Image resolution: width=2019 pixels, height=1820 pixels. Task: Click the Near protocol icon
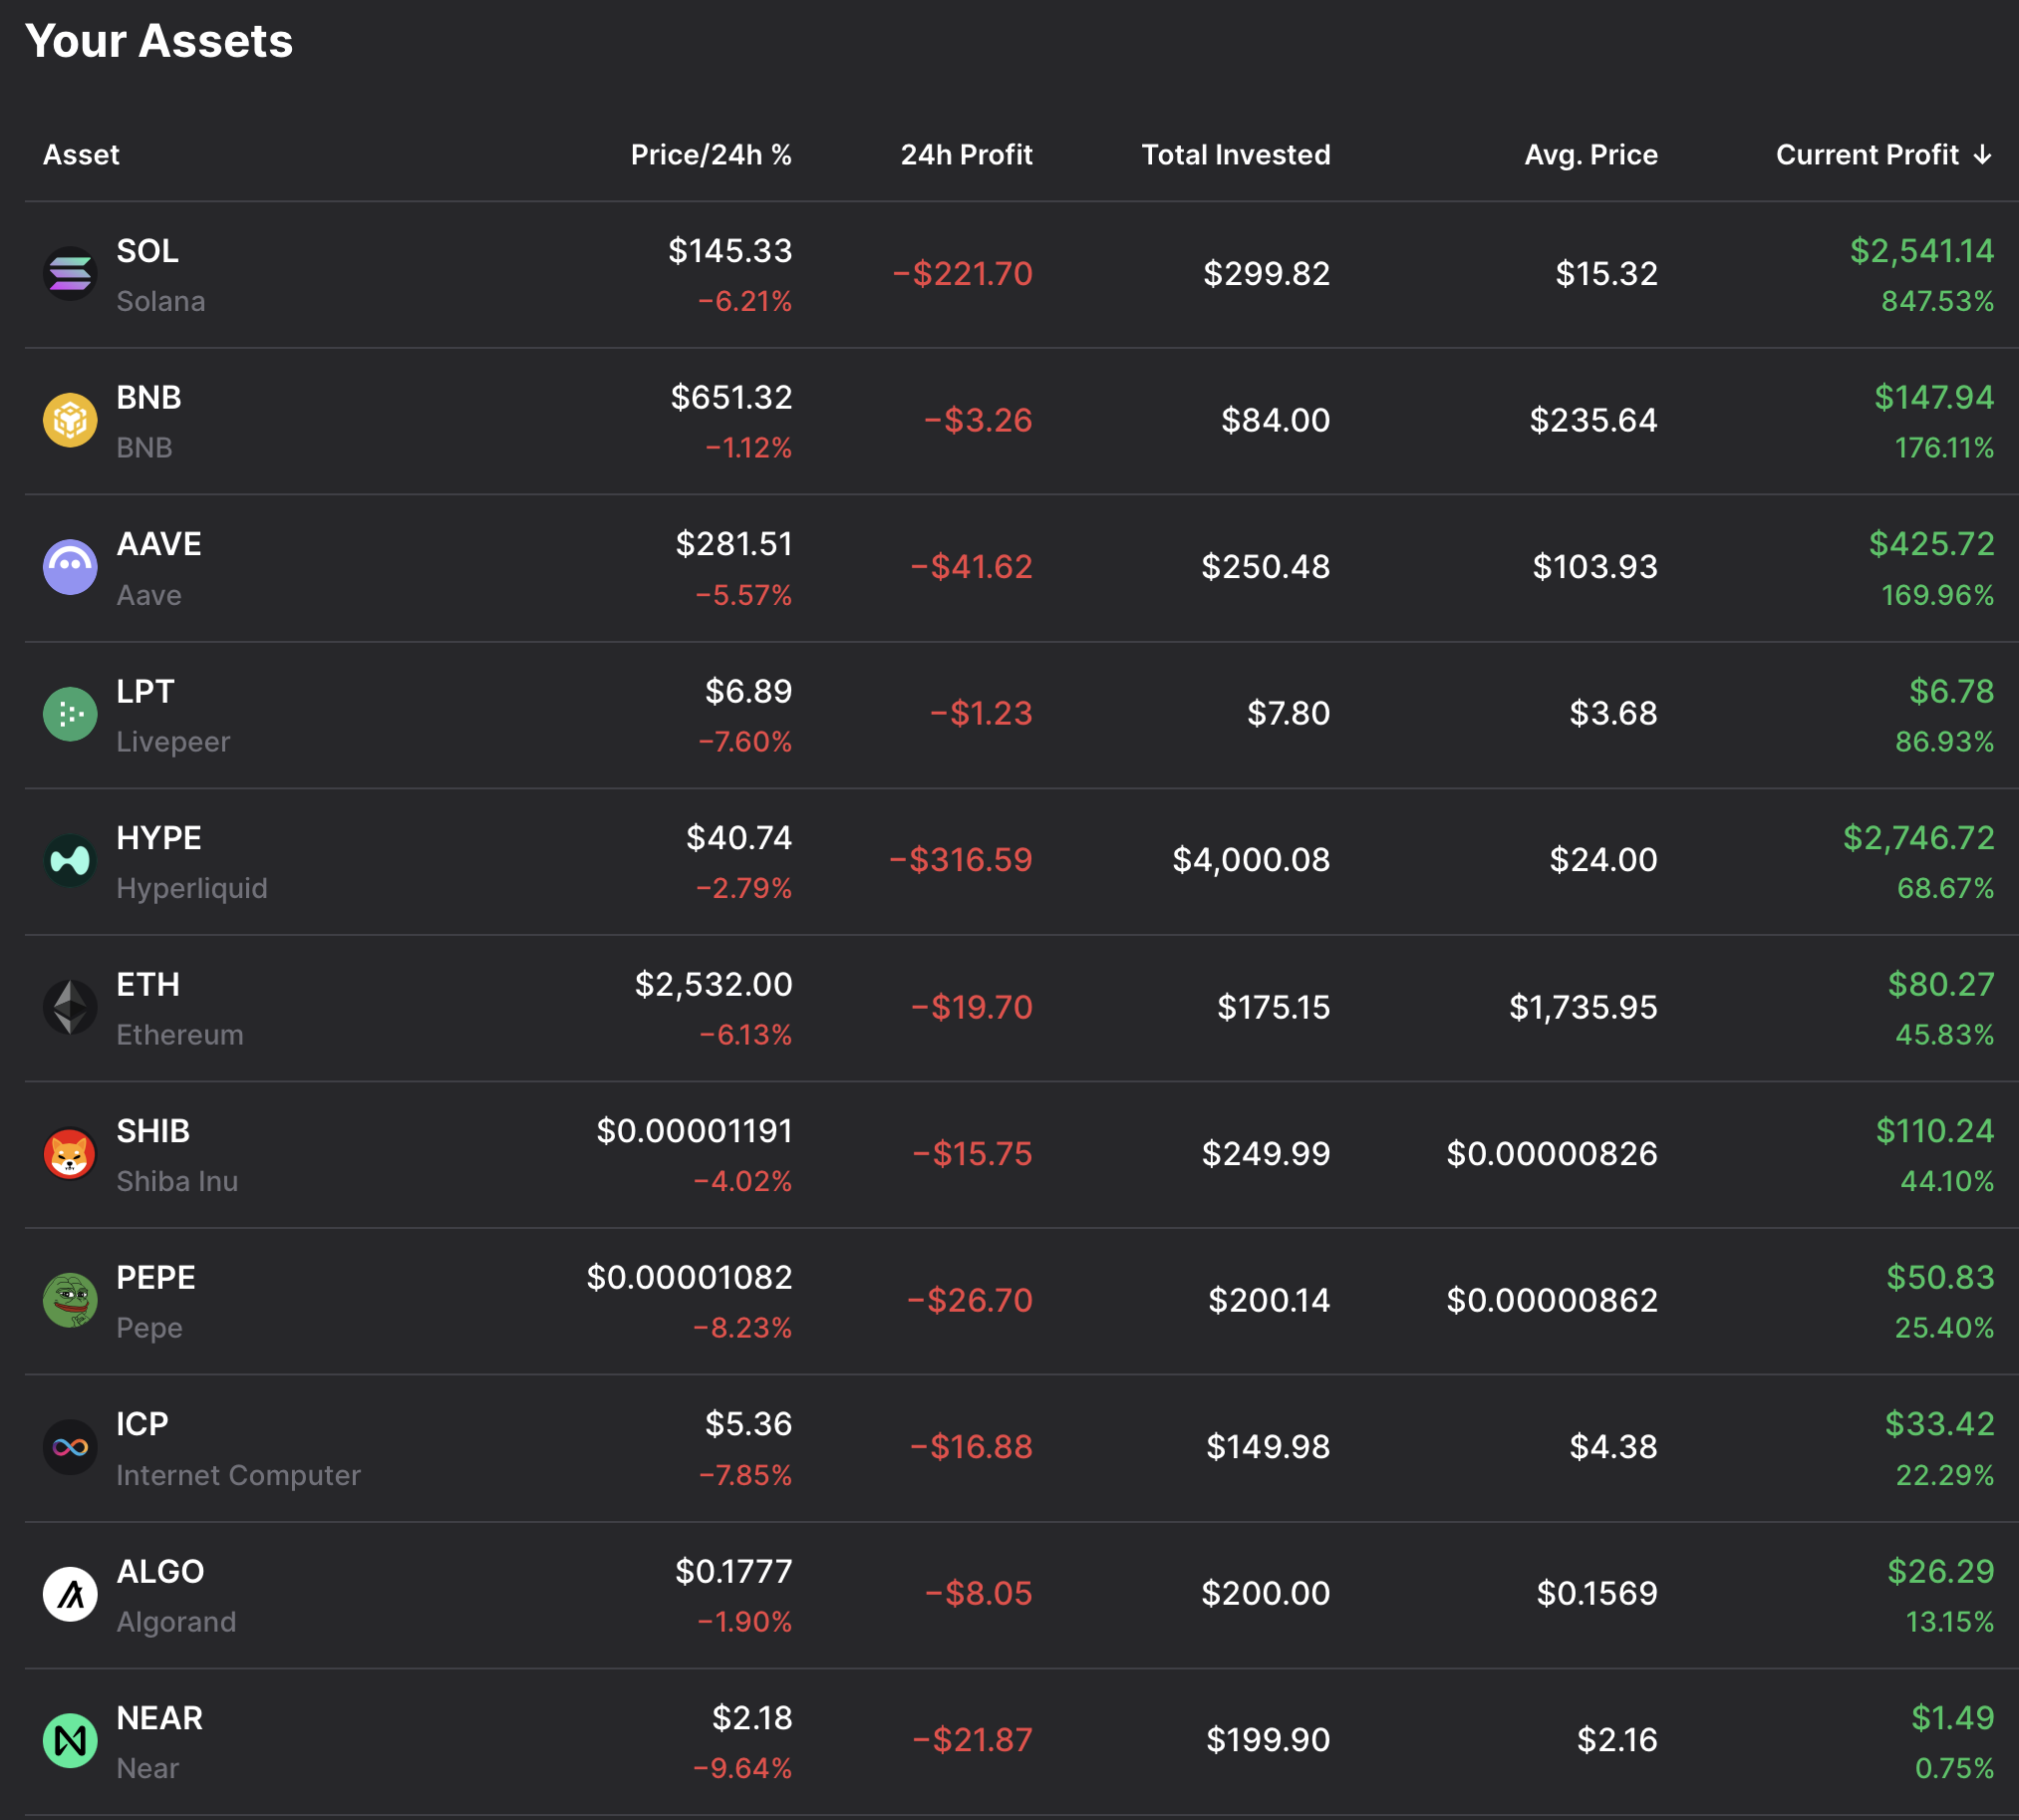[70, 1740]
